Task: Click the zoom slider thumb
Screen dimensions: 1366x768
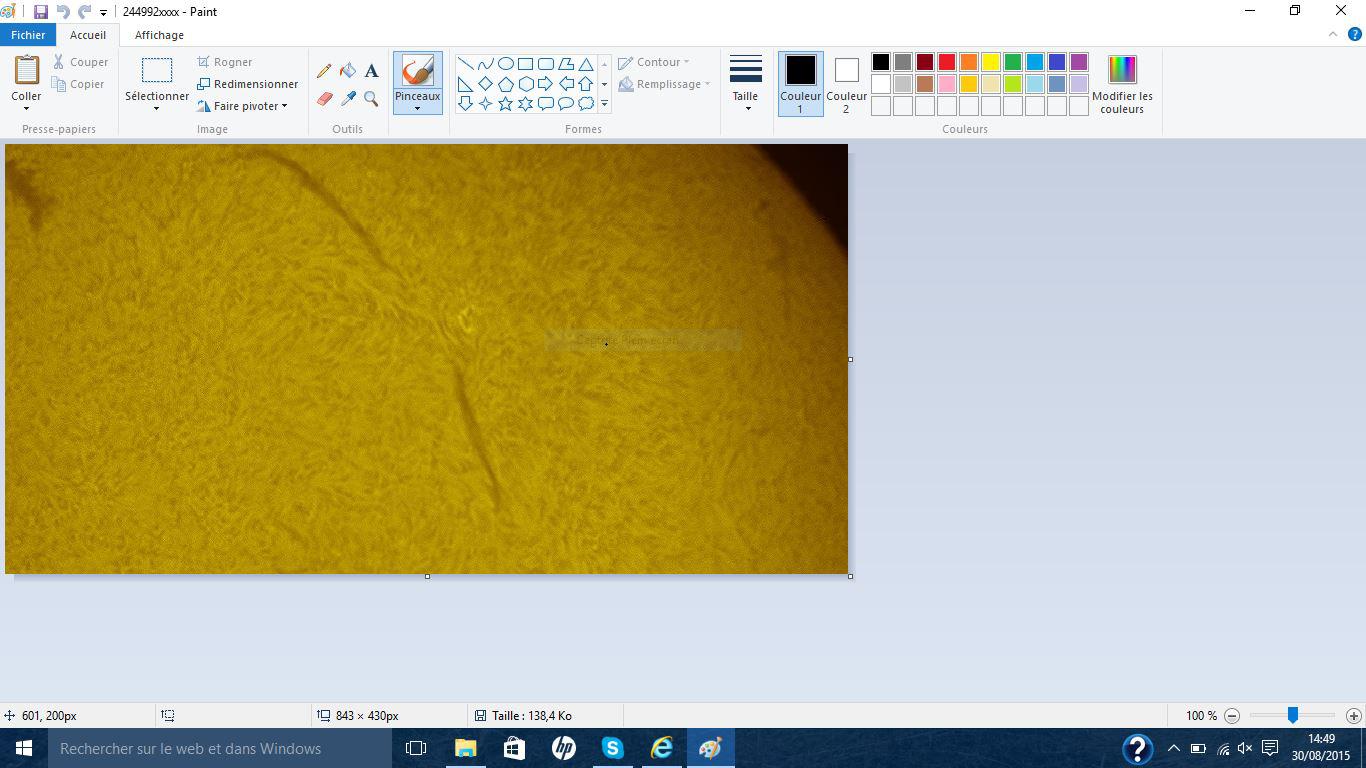Action: (x=1293, y=715)
